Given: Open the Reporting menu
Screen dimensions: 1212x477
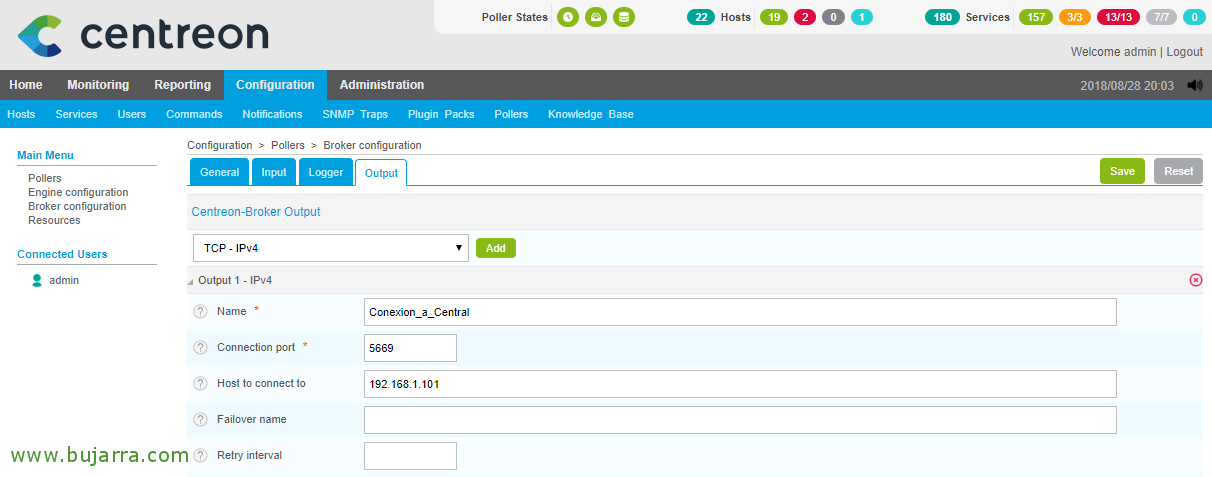Looking at the screenshot, I should 183,85.
